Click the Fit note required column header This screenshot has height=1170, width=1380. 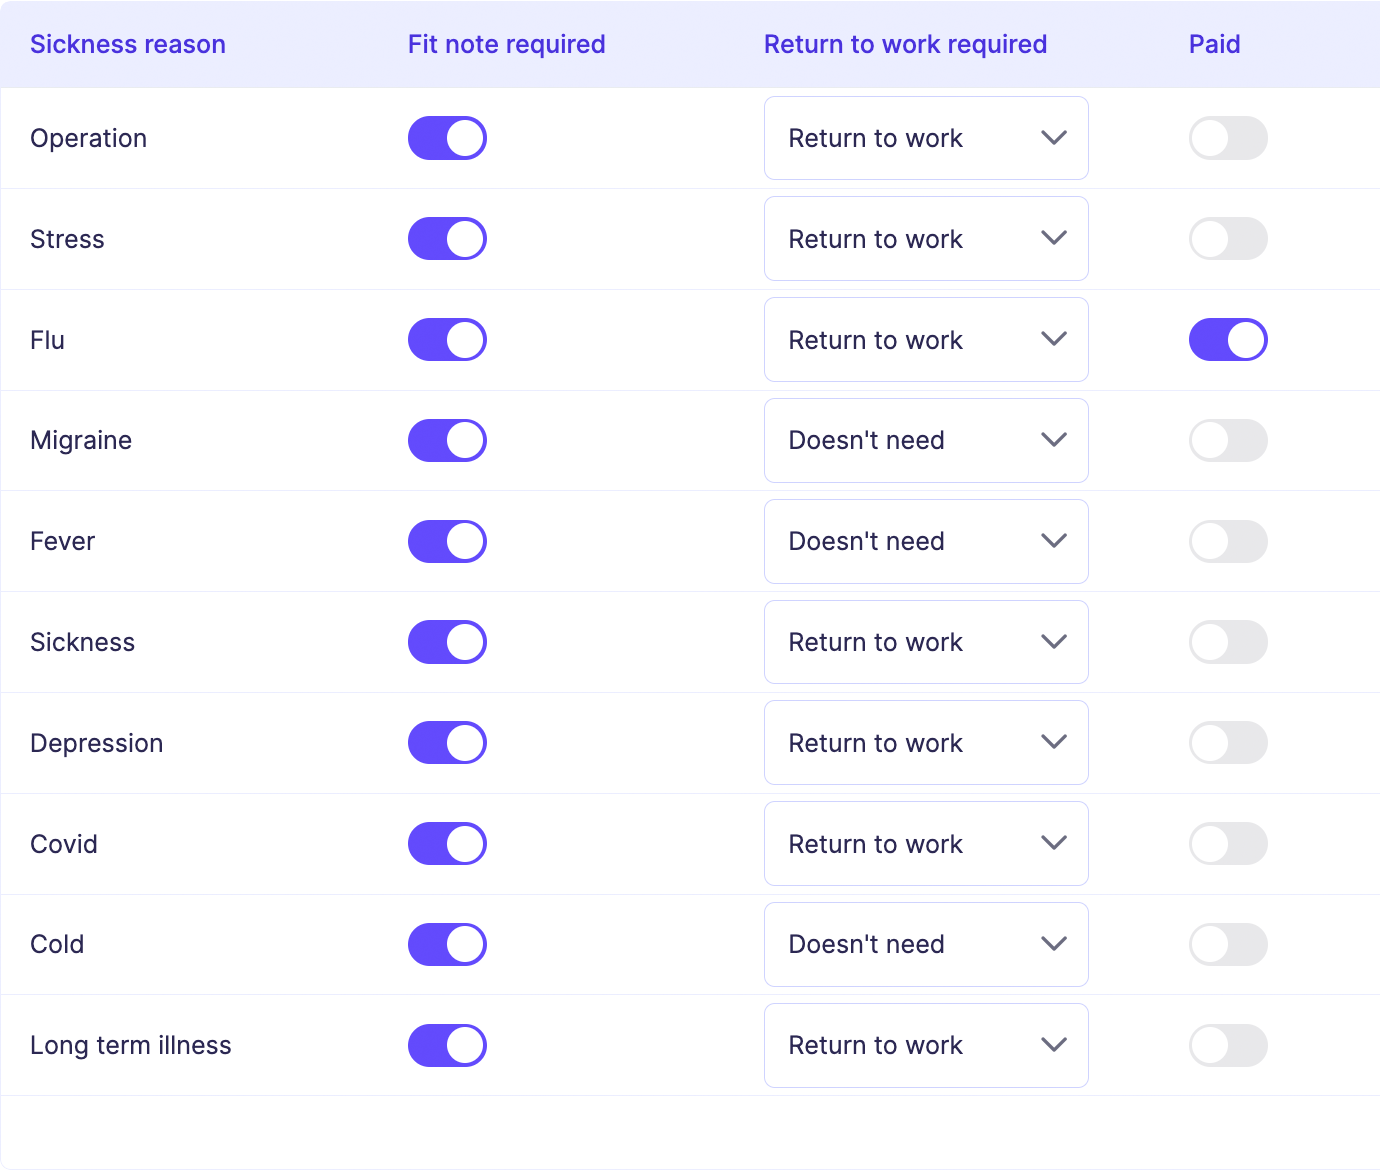(x=506, y=45)
